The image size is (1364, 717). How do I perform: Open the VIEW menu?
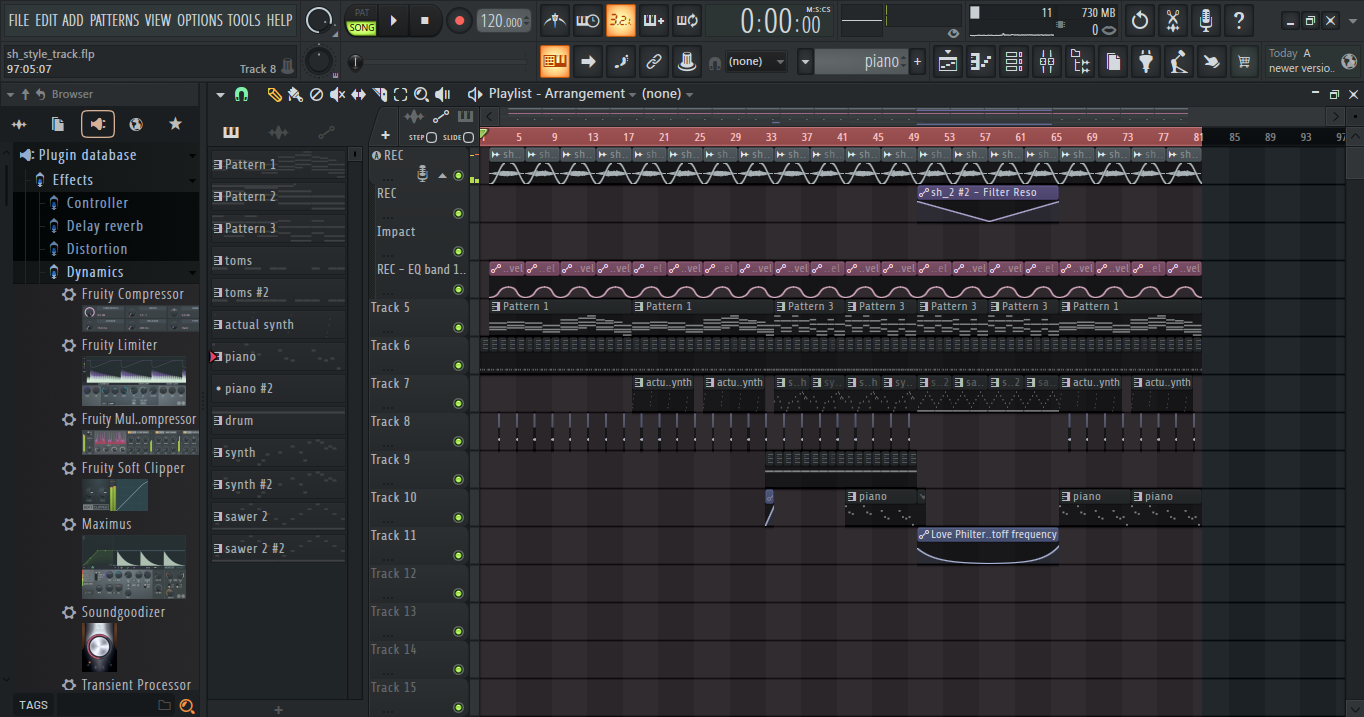158,20
